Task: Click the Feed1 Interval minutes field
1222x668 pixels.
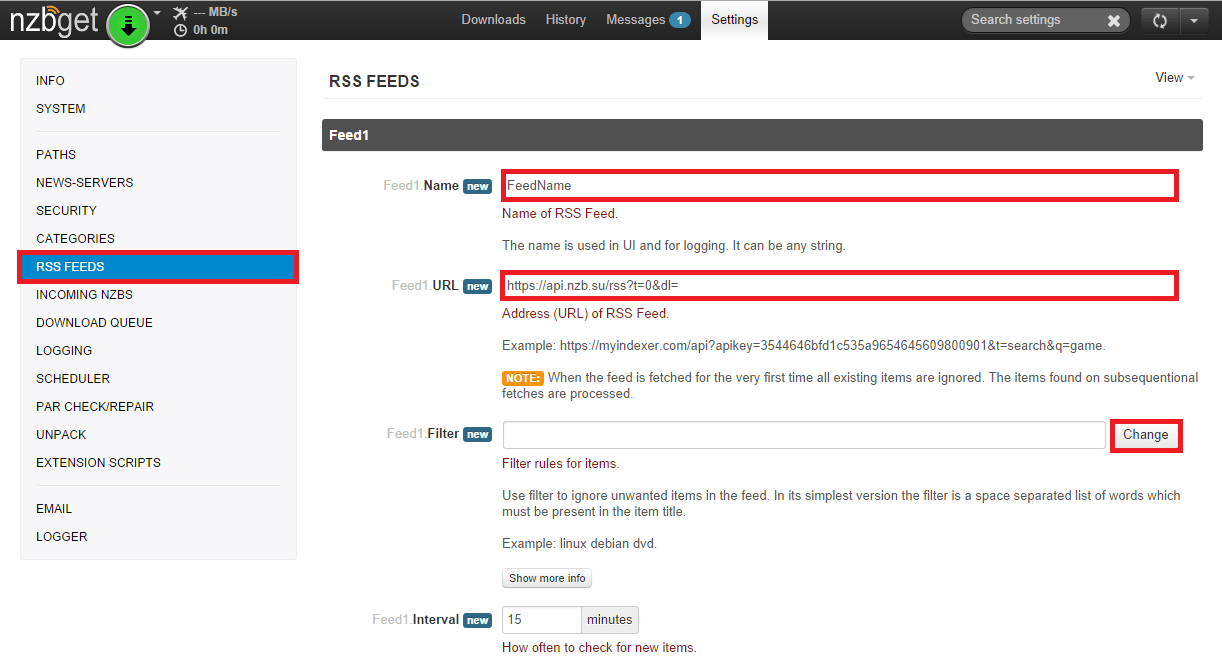Action: [541, 620]
